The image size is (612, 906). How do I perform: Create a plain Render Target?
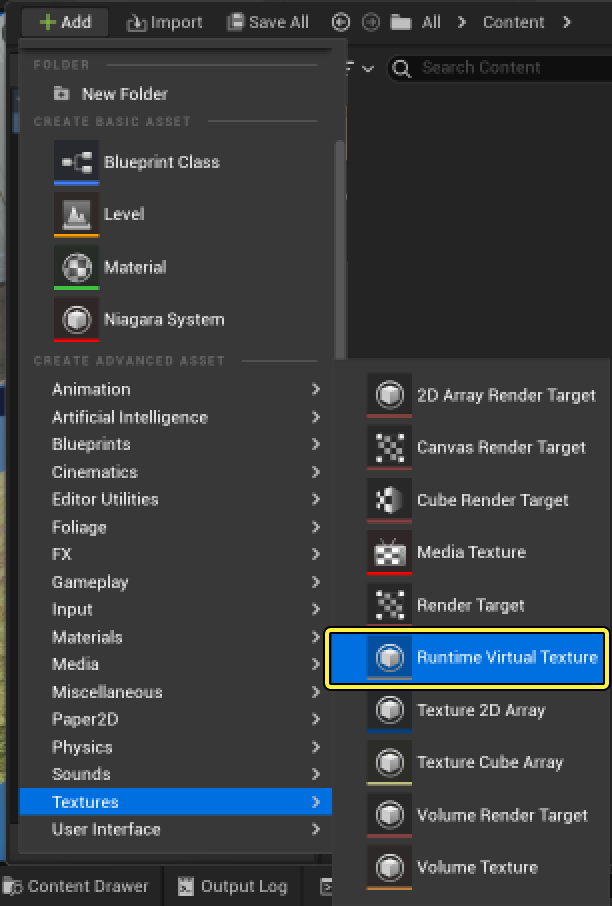[470, 605]
